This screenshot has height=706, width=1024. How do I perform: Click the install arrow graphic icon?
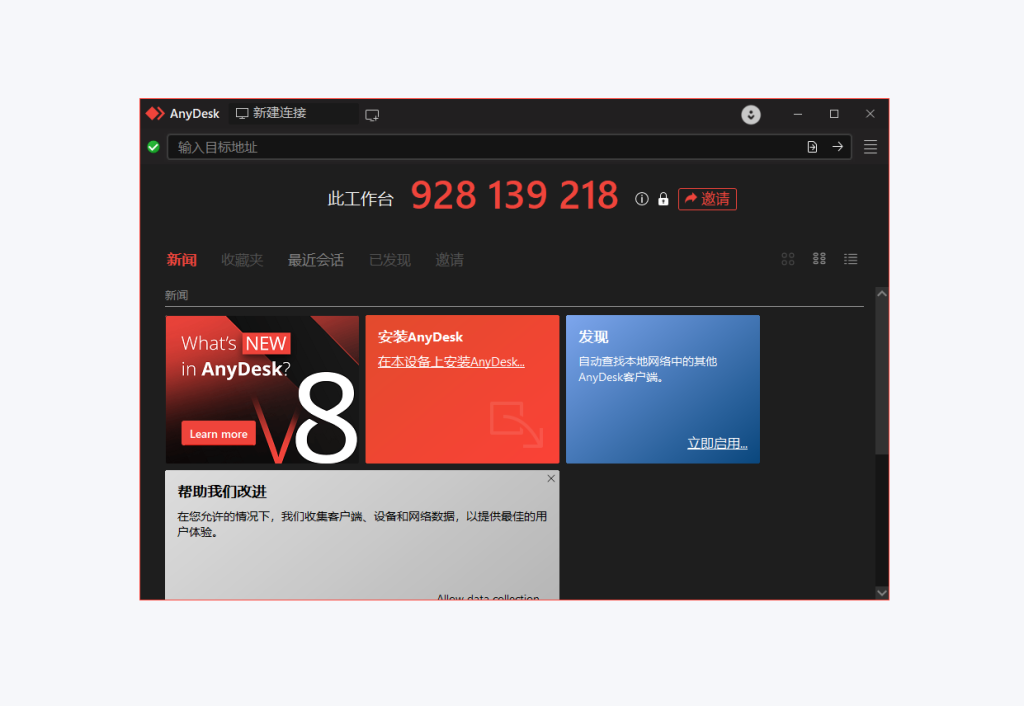(517, 425)
